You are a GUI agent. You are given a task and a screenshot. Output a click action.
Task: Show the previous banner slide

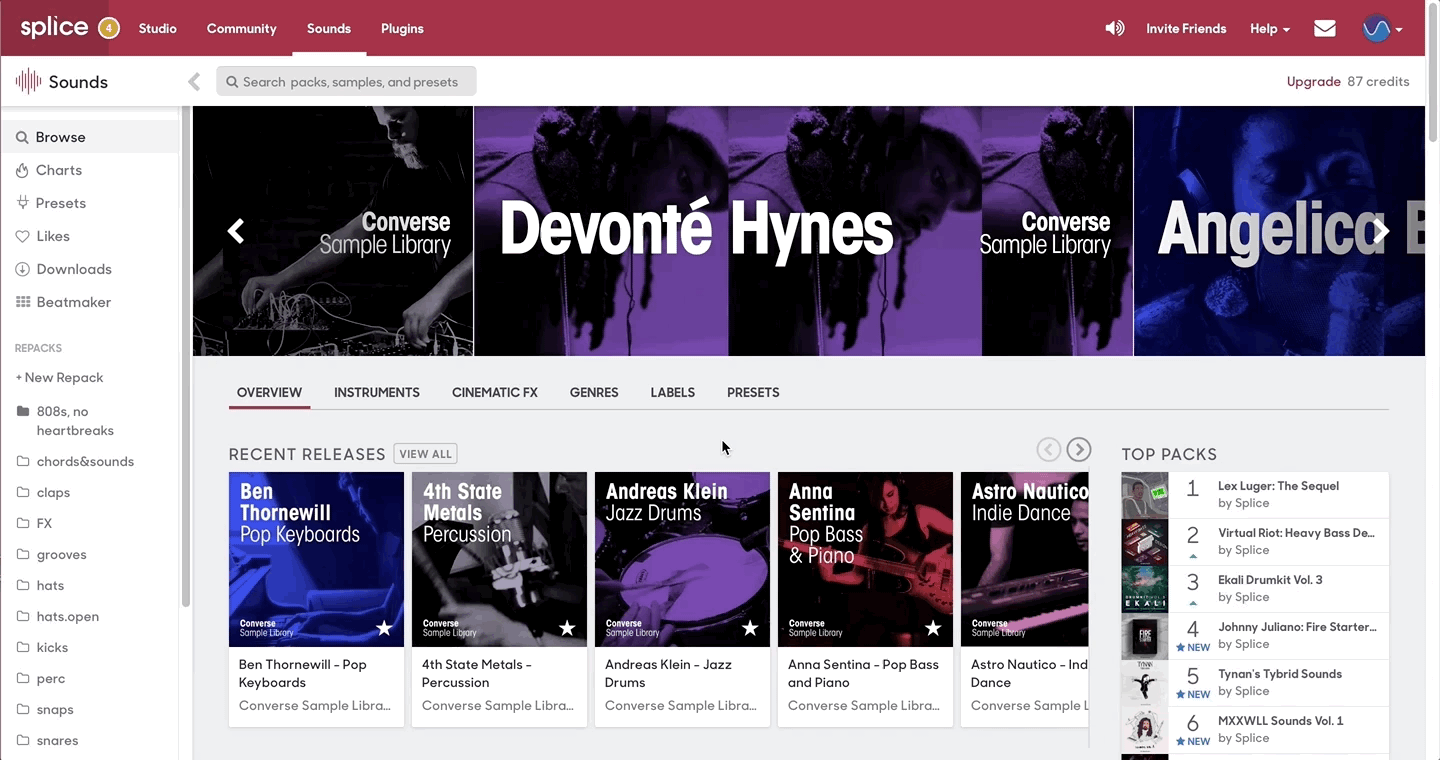pos(236,231)
